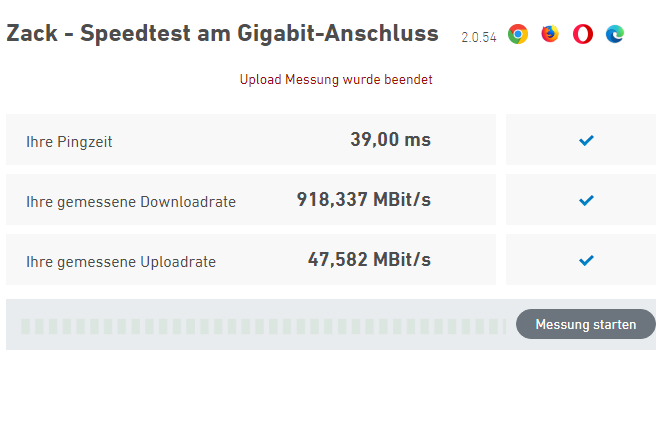
Task: Click the checkmark beside Ihre Pingzeit
Action: [586, 141]
